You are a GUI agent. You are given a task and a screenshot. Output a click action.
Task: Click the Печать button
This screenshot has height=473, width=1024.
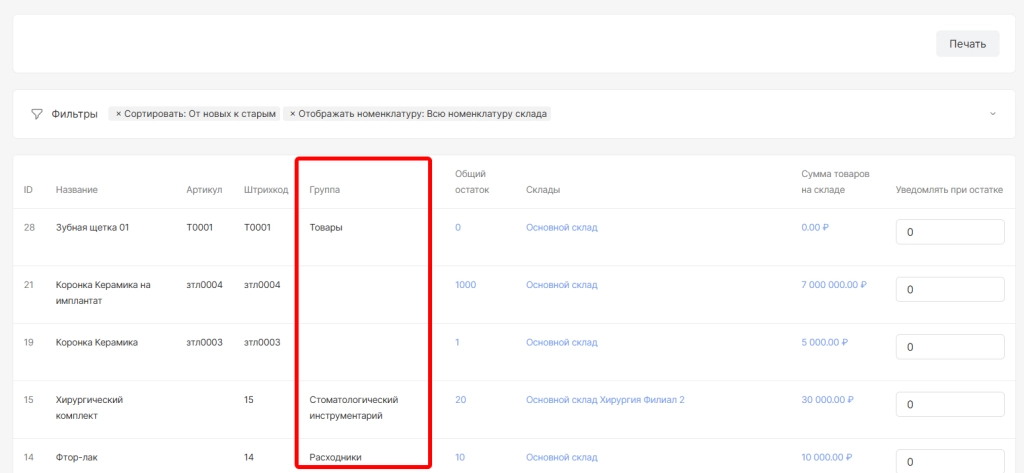(x=967, y=44)
